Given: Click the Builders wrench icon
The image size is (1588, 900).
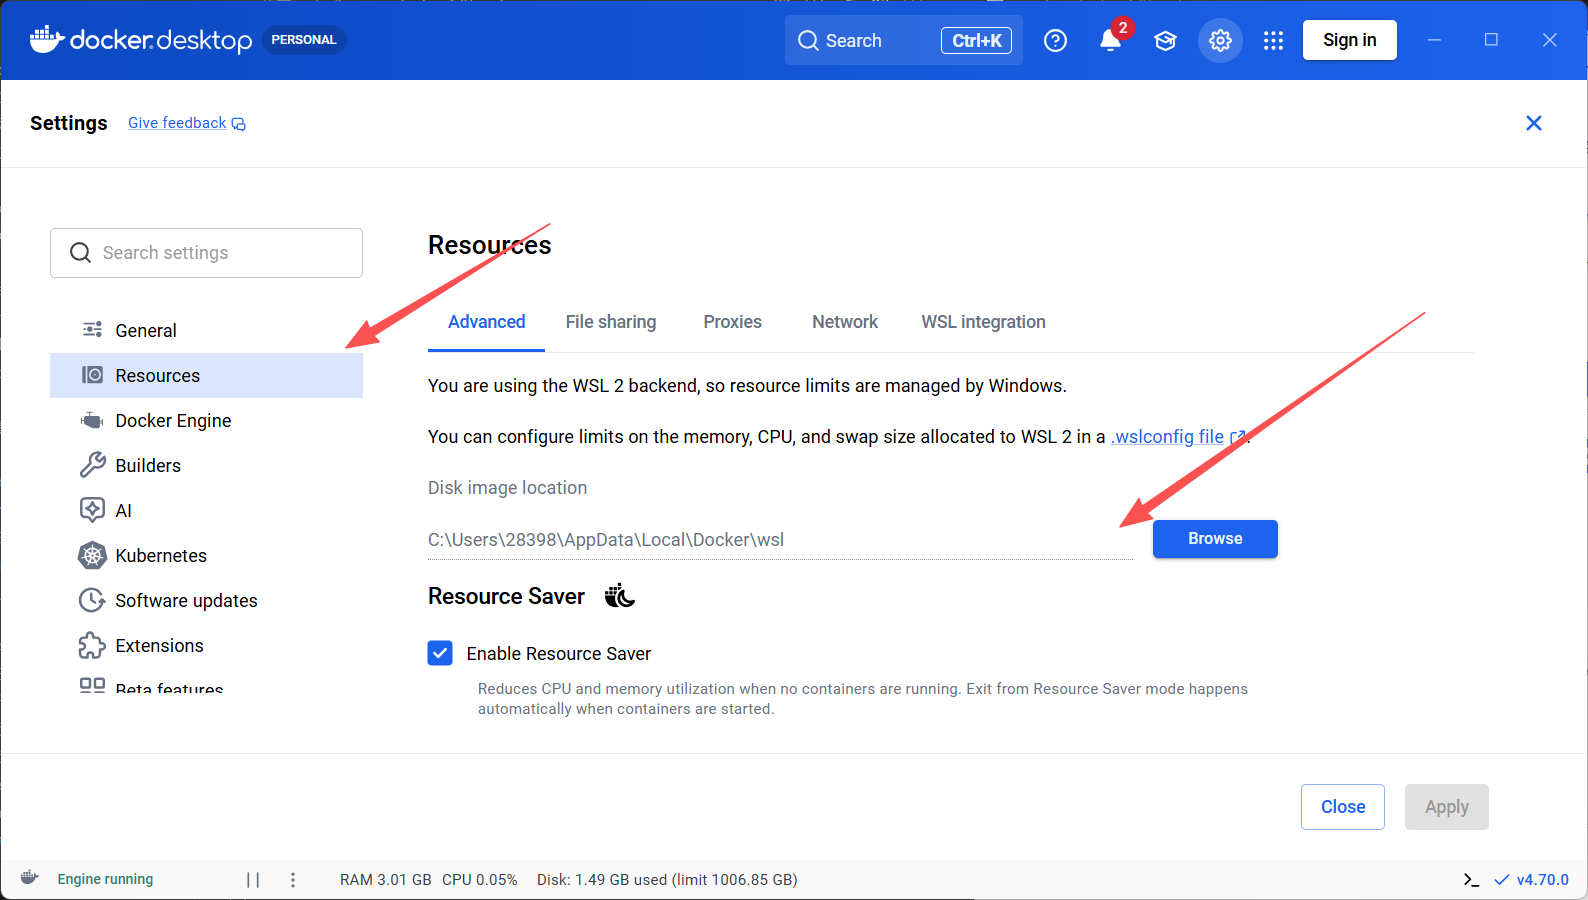Looking at the screenshot, I should (x=92, y=465).
